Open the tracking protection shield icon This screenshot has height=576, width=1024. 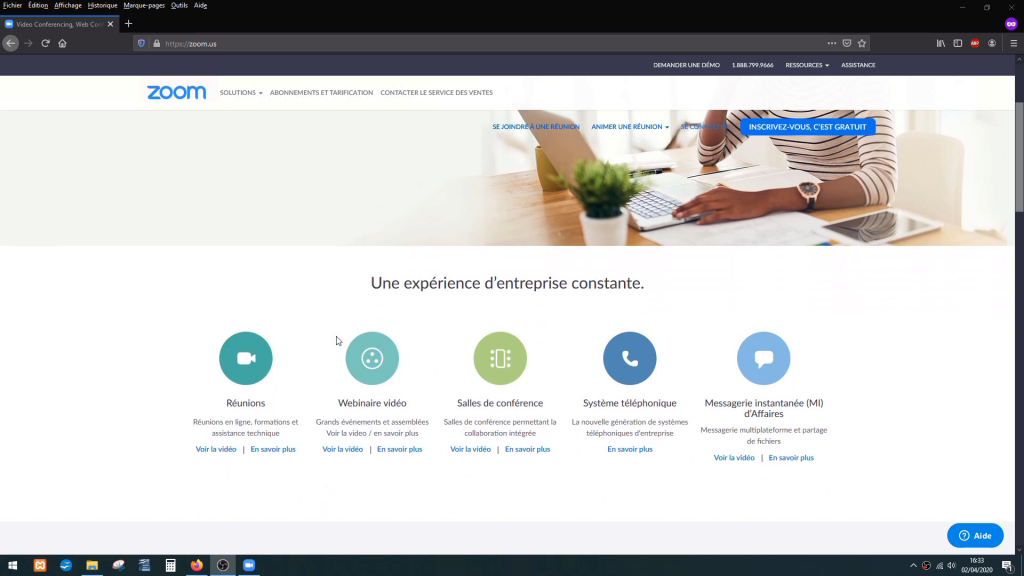point(141,43)
